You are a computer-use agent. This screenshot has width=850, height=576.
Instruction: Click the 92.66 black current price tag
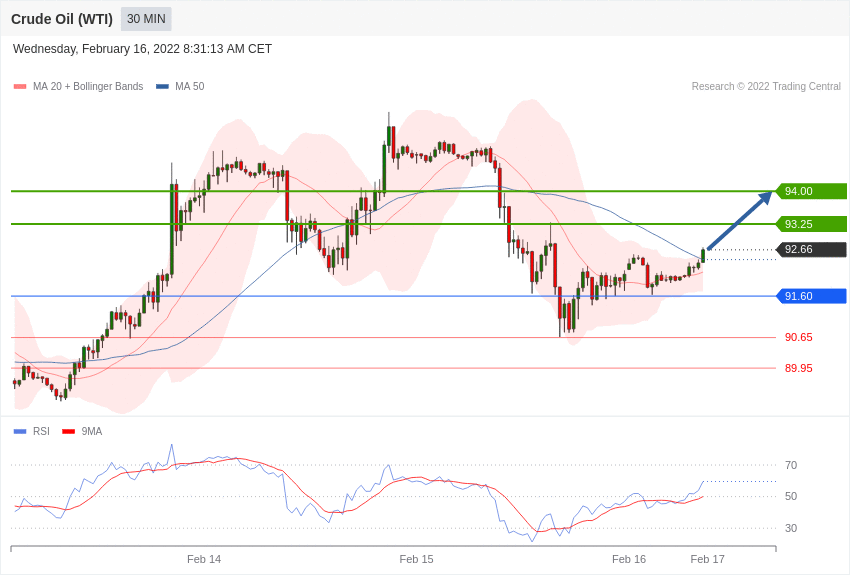(x=811, y=250)
